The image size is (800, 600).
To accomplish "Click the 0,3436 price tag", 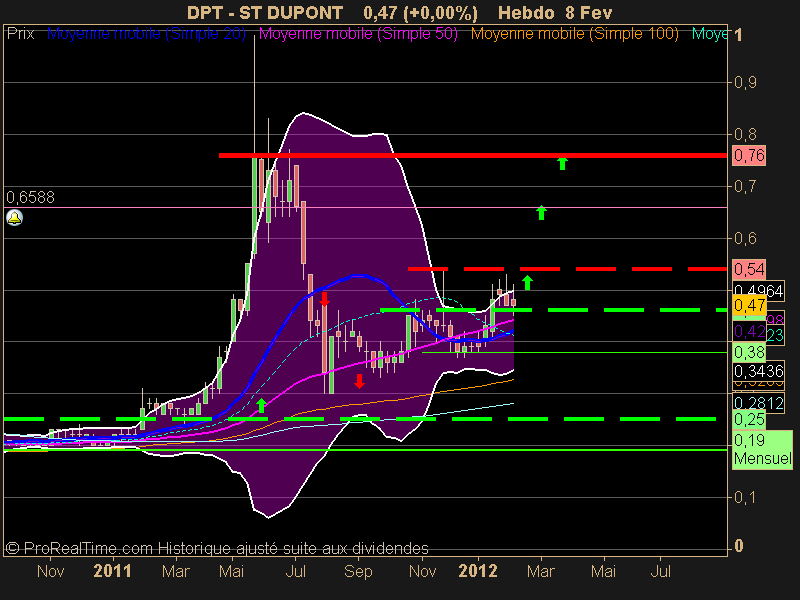I will coord(758,371).
